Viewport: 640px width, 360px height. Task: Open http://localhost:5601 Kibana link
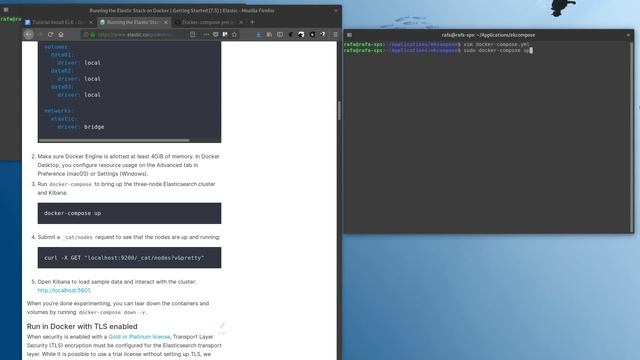[64, 290]
